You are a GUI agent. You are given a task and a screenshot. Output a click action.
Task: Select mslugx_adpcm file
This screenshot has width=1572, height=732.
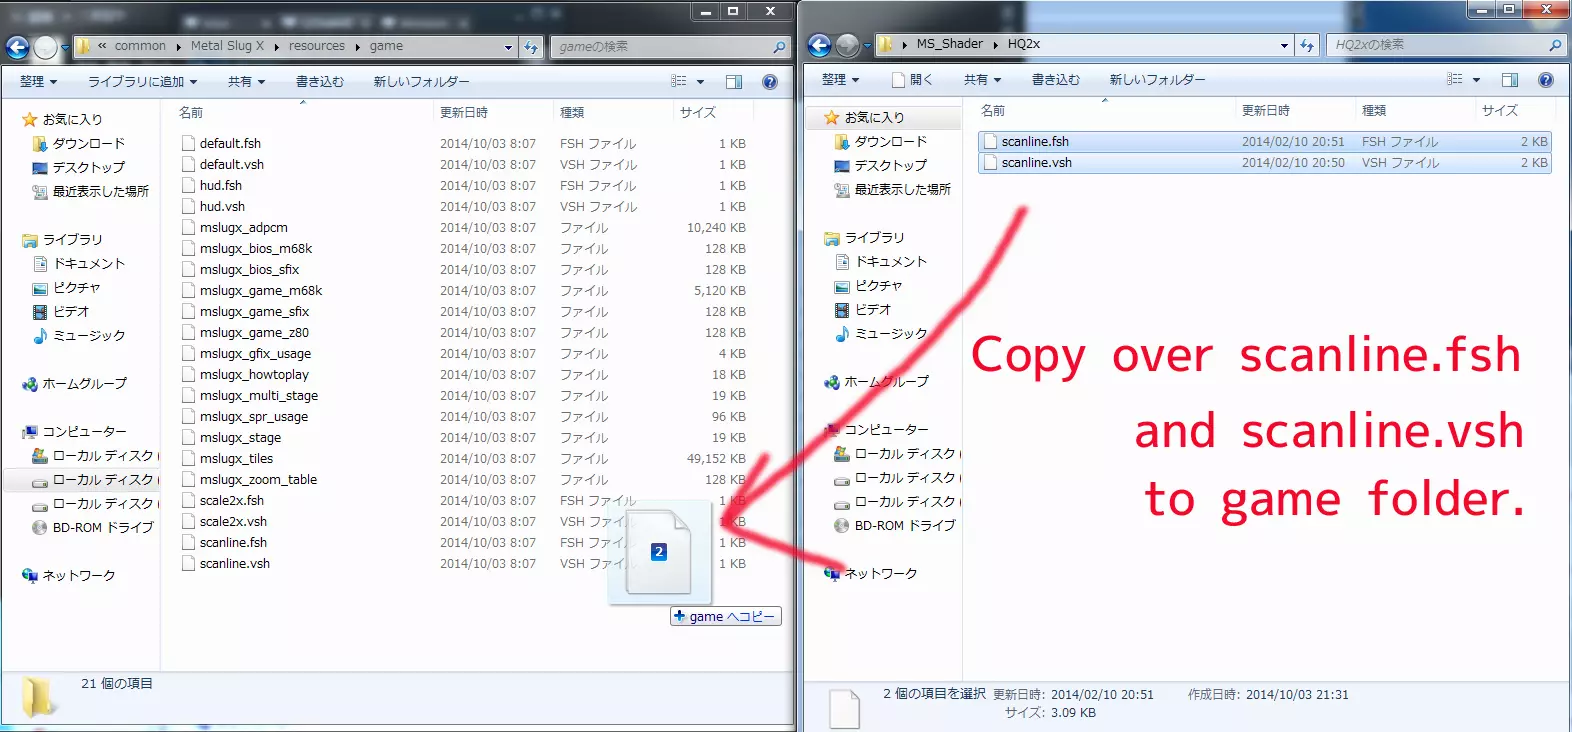pos(243,228)
